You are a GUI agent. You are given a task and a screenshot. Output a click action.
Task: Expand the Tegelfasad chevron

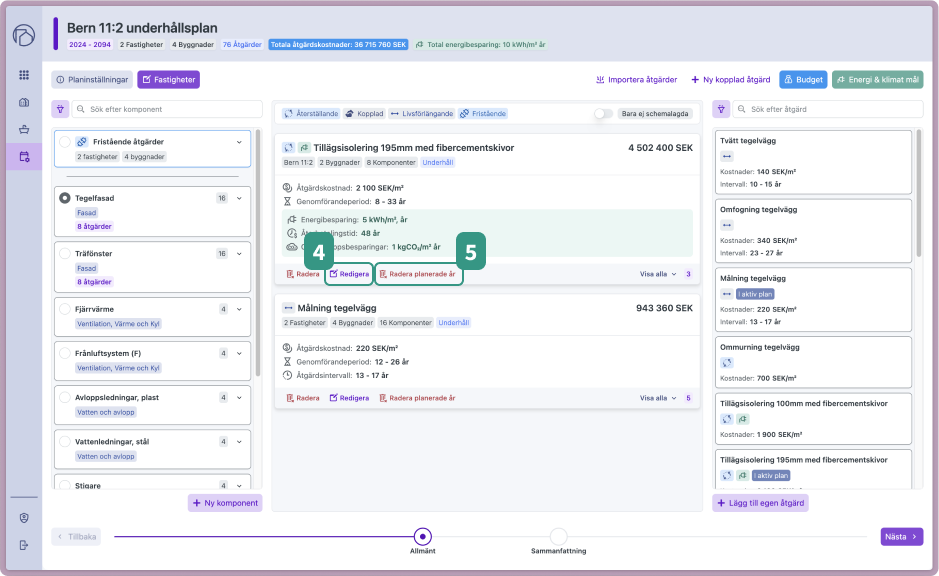239,198
